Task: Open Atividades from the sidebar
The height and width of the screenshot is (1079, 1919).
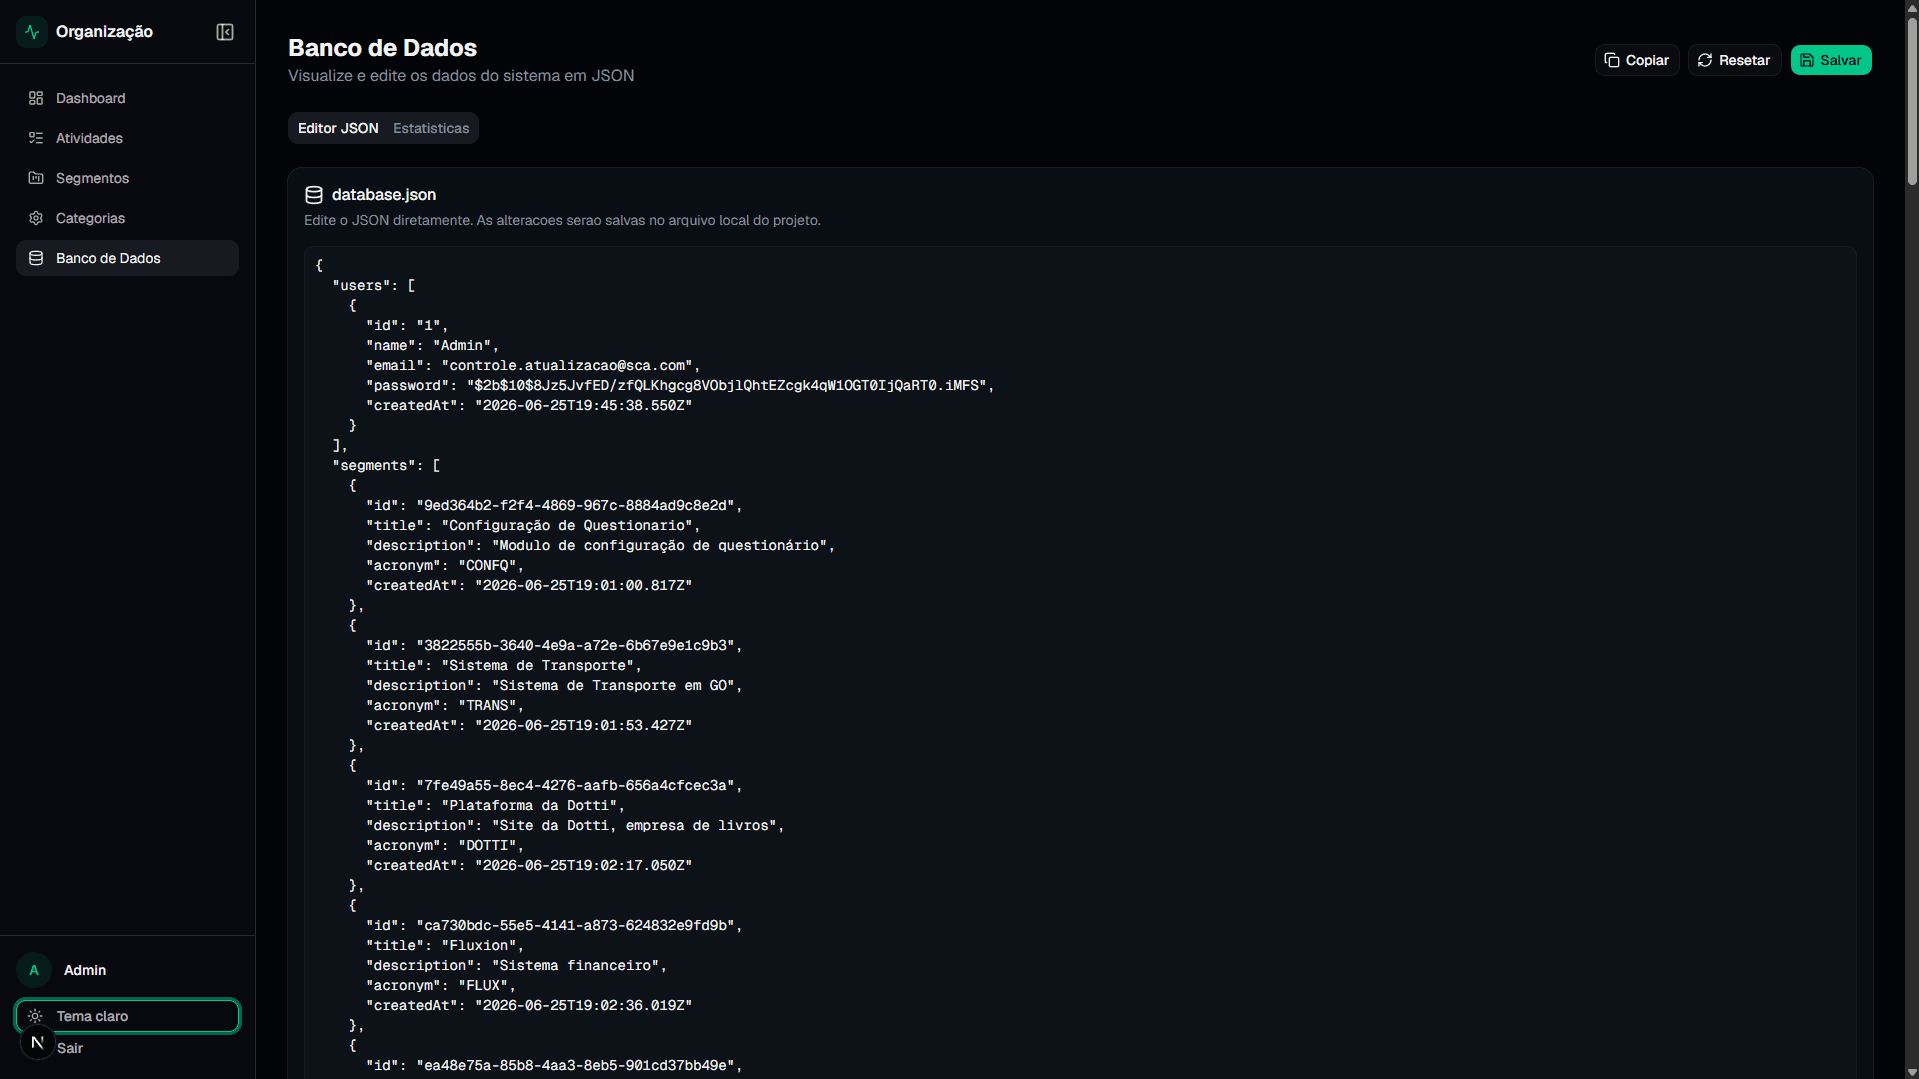Action: click(x=127, y=138)
